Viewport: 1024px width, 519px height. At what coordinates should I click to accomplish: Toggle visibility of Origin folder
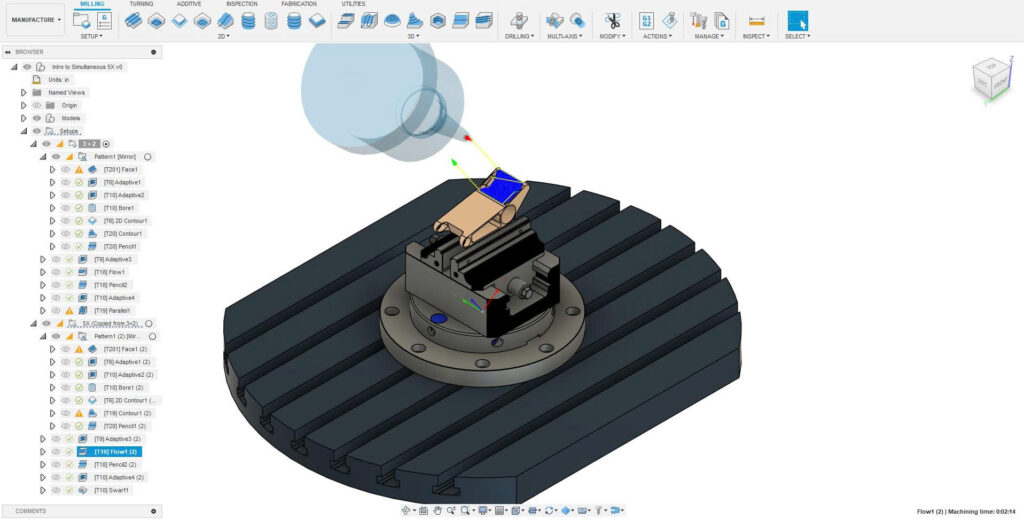point(37,105)
